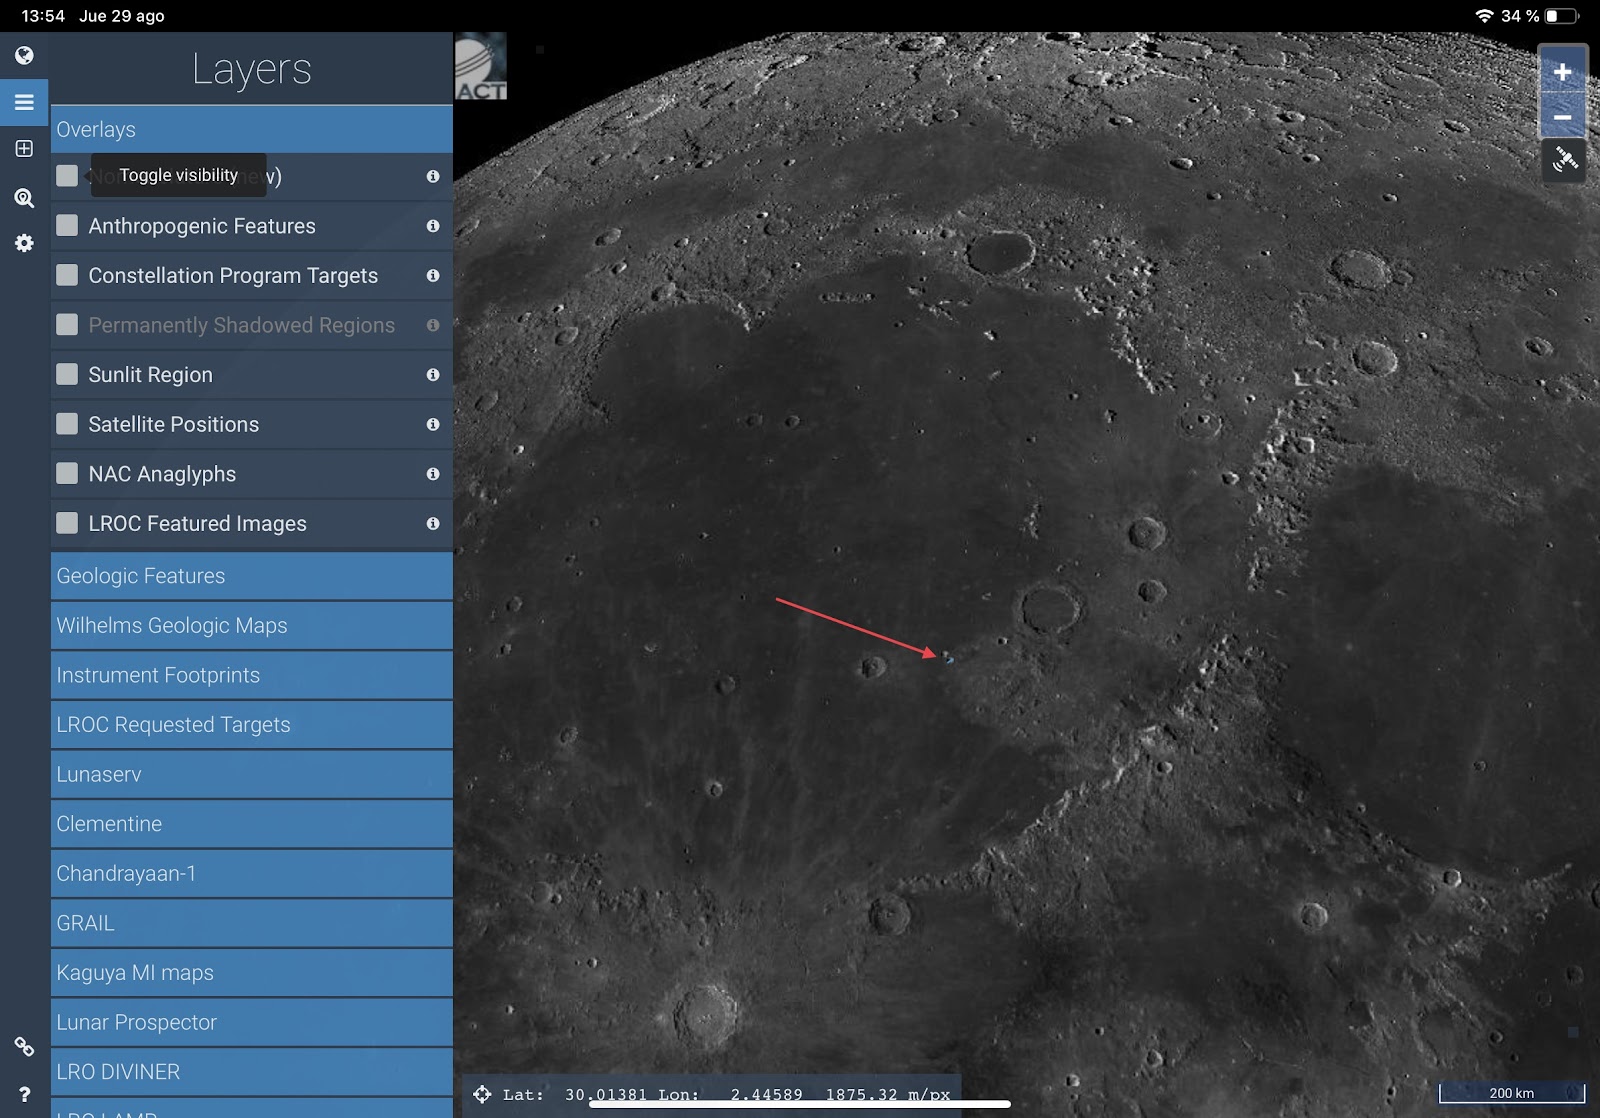Show info for Constellation Program Targets layer
Screen dimensions: 1600x1118
[x=433, y=275]
